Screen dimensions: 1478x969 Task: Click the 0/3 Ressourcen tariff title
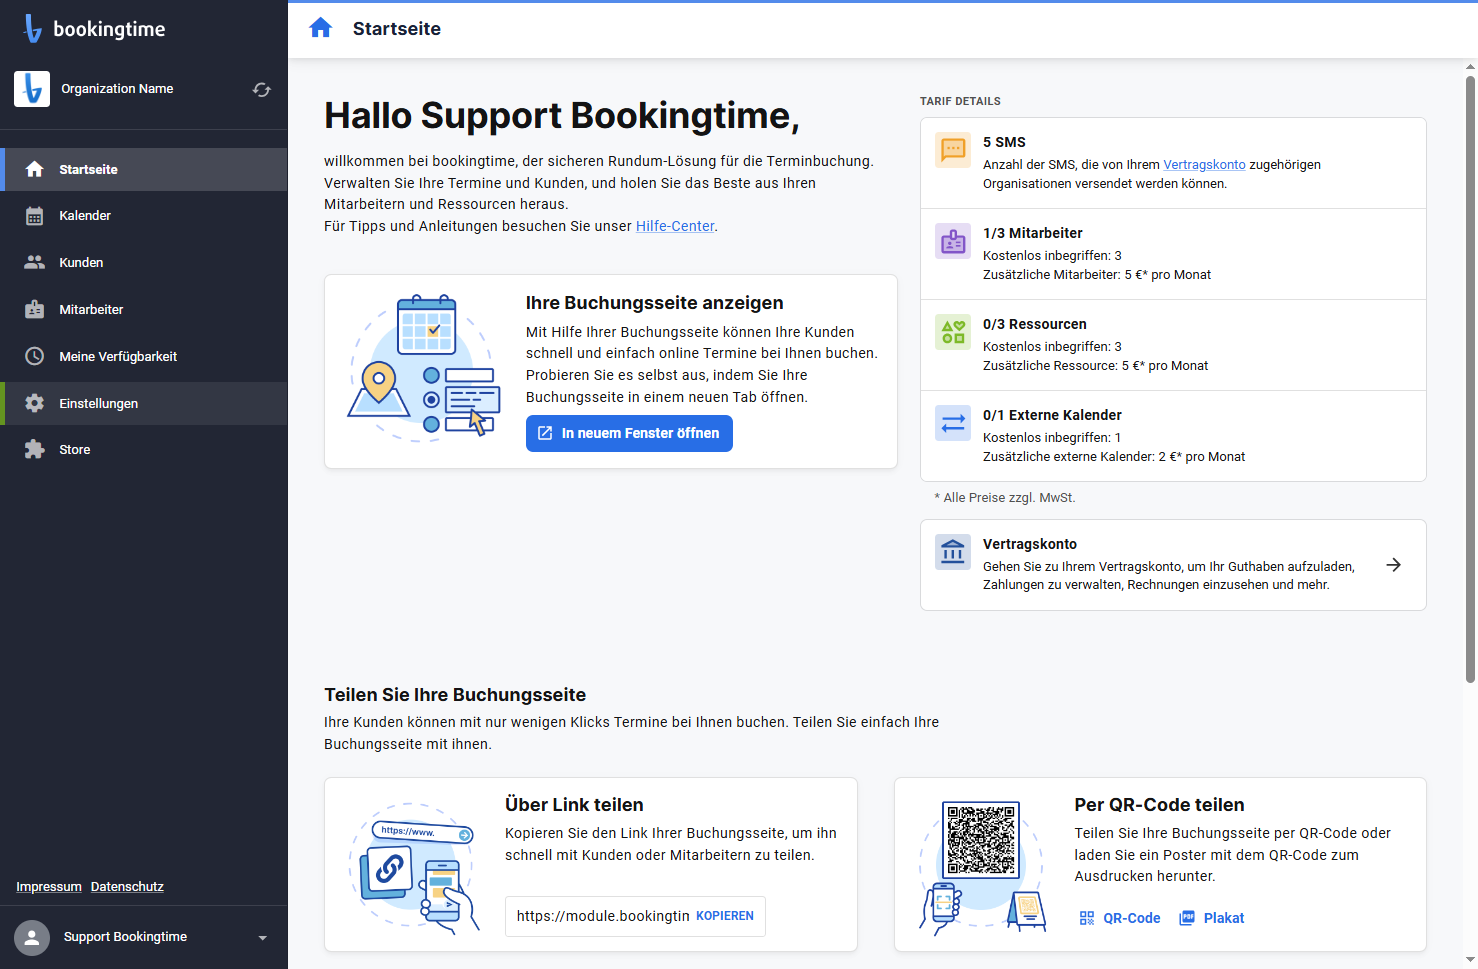(x=1034, y=324)
